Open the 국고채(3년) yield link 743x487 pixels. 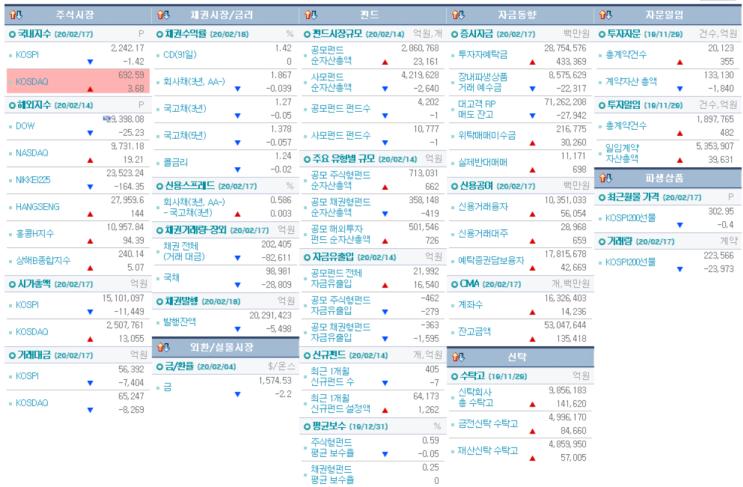pos(184,109)
